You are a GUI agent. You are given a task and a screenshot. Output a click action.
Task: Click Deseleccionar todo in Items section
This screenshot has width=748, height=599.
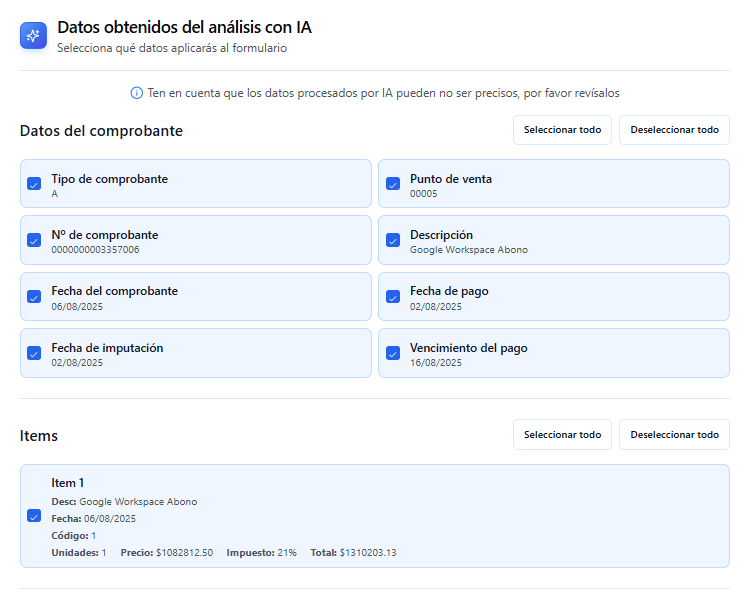(674, 435)
